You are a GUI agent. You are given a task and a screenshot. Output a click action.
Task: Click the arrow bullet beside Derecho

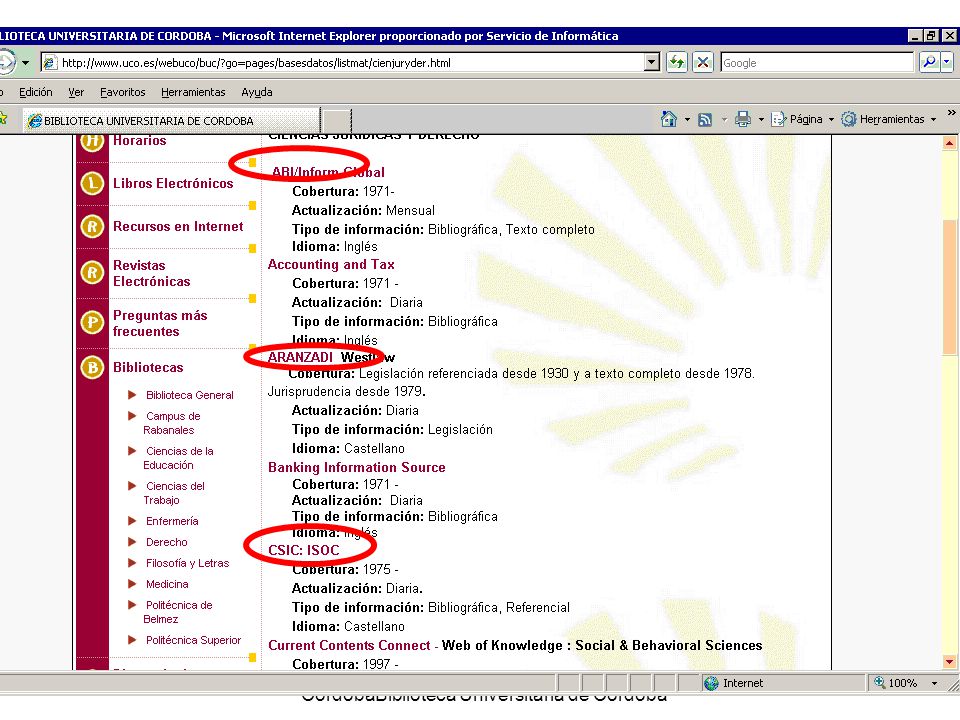[132, 542]
